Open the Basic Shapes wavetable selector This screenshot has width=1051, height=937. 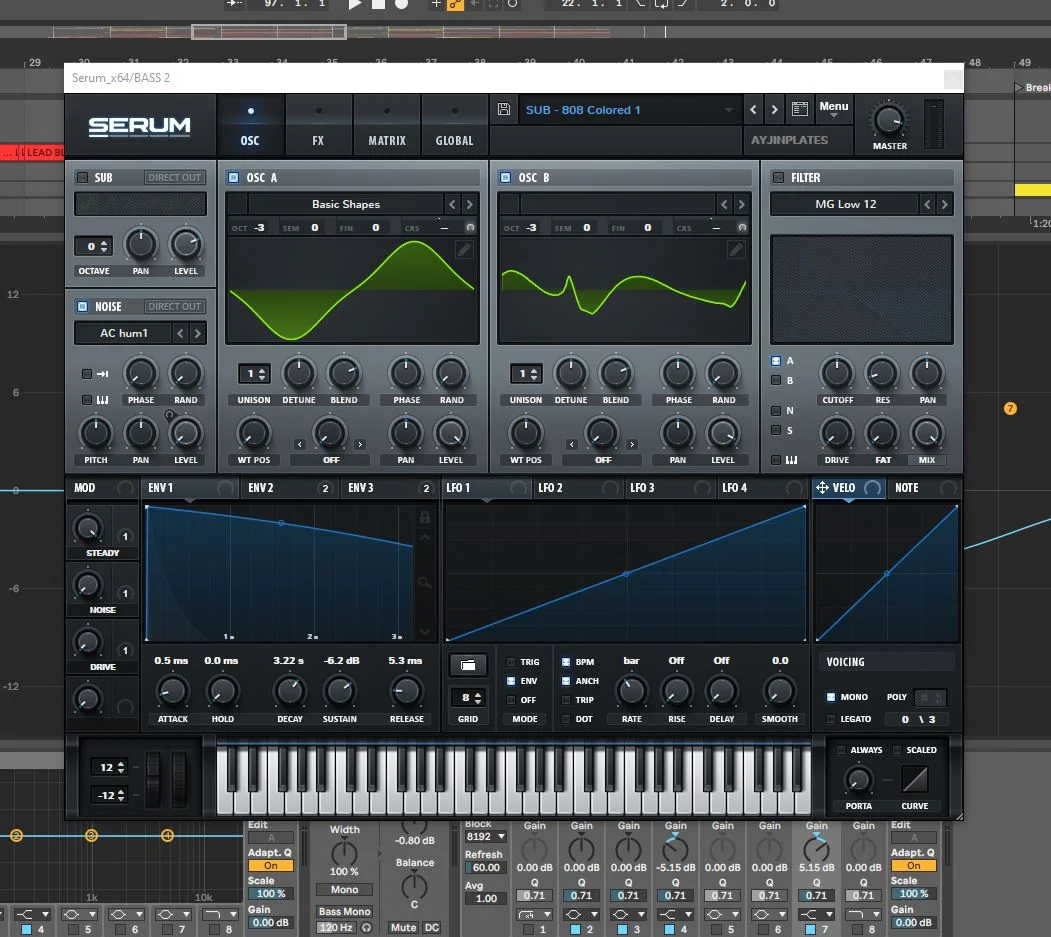click(346, 204)
